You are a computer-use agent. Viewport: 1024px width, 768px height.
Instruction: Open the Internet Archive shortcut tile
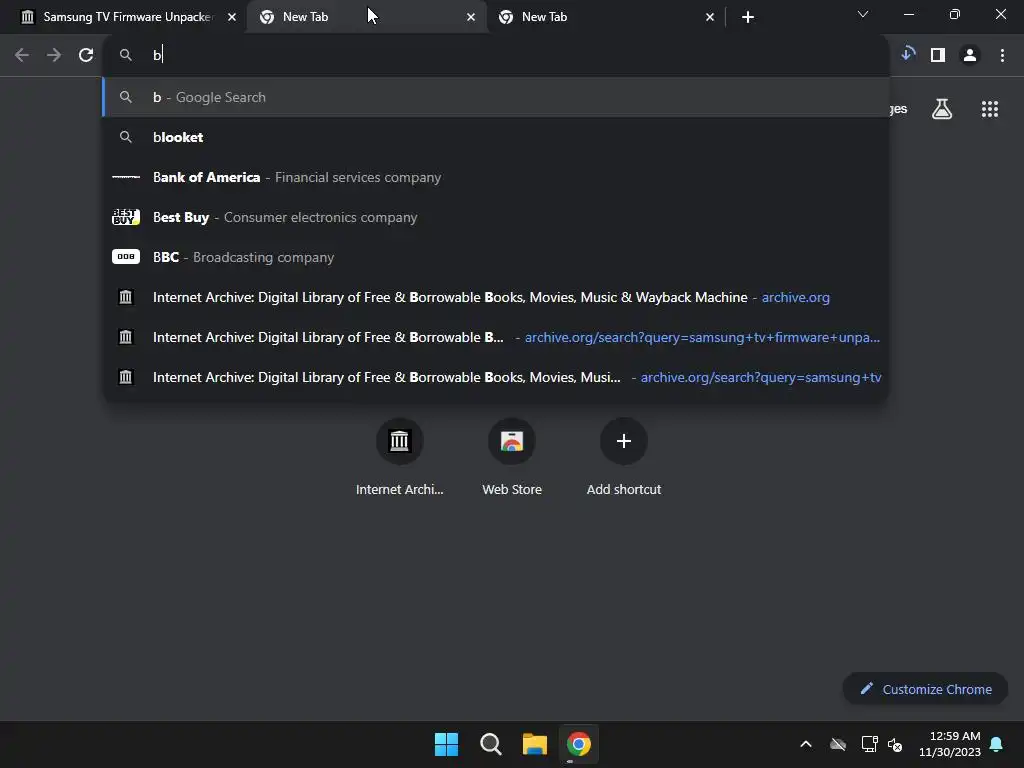pos(400,455)
